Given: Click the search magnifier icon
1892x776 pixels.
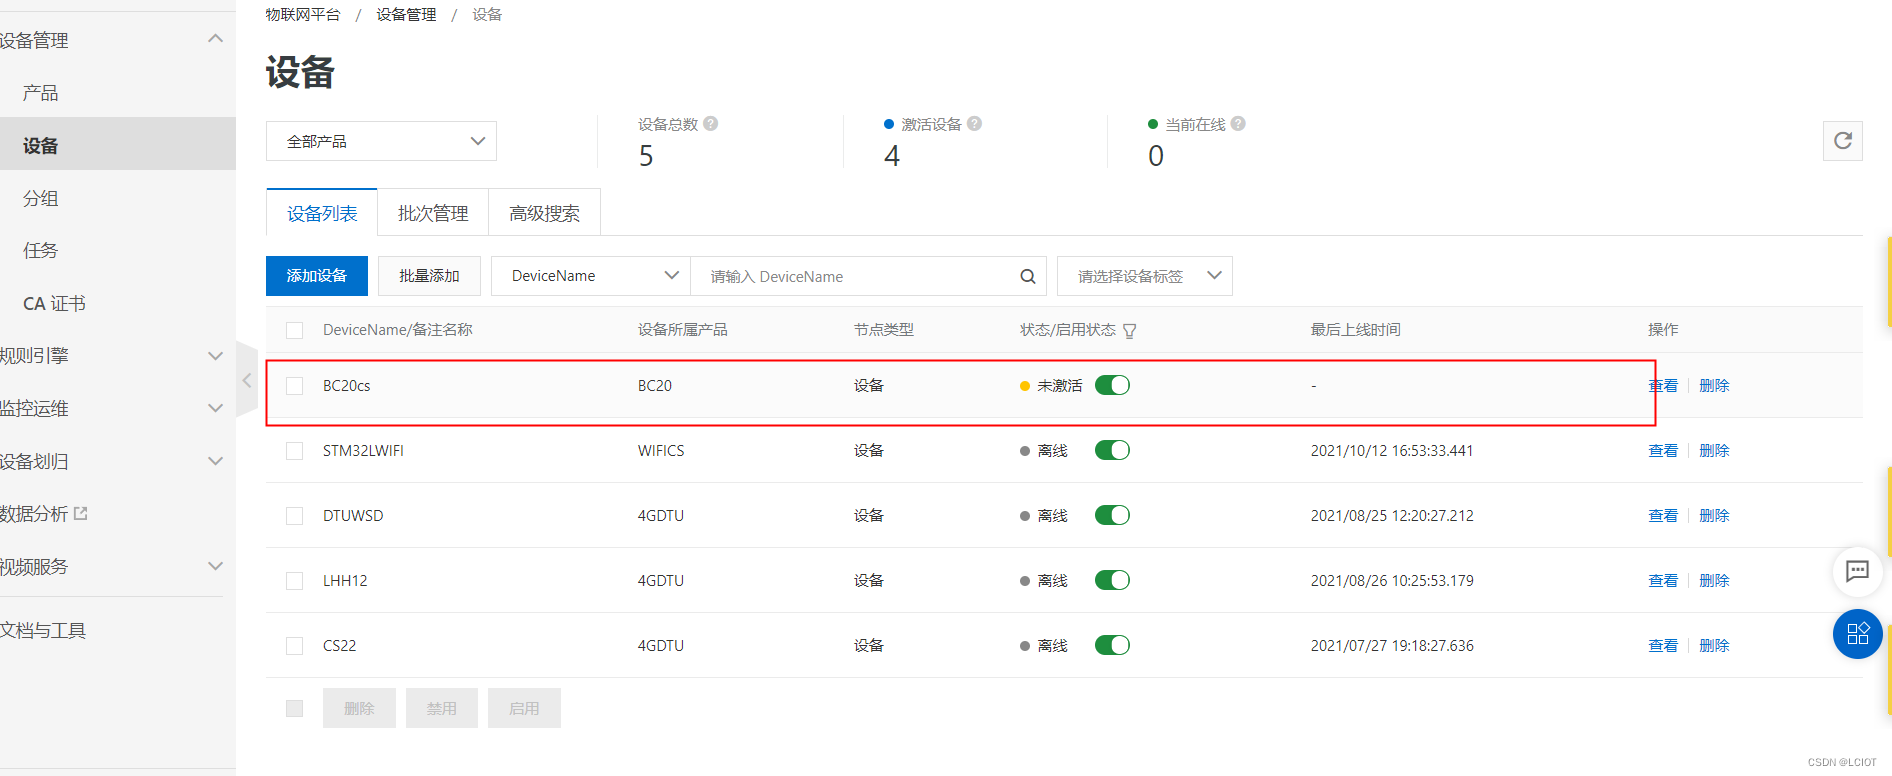Looking at the screenshot, I should [x=1027, y=276].
